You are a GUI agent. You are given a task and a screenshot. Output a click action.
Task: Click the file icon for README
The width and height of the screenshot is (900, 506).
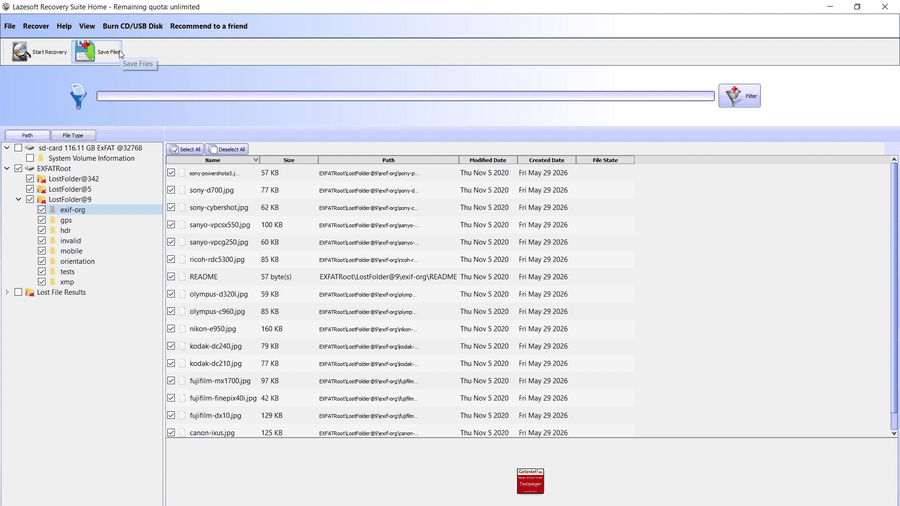coord(183,277)
